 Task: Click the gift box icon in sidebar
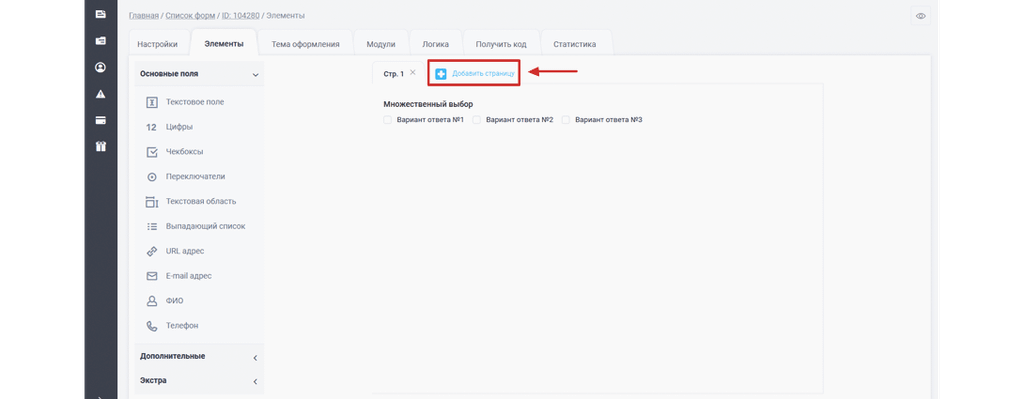click(x=101, y=147)
